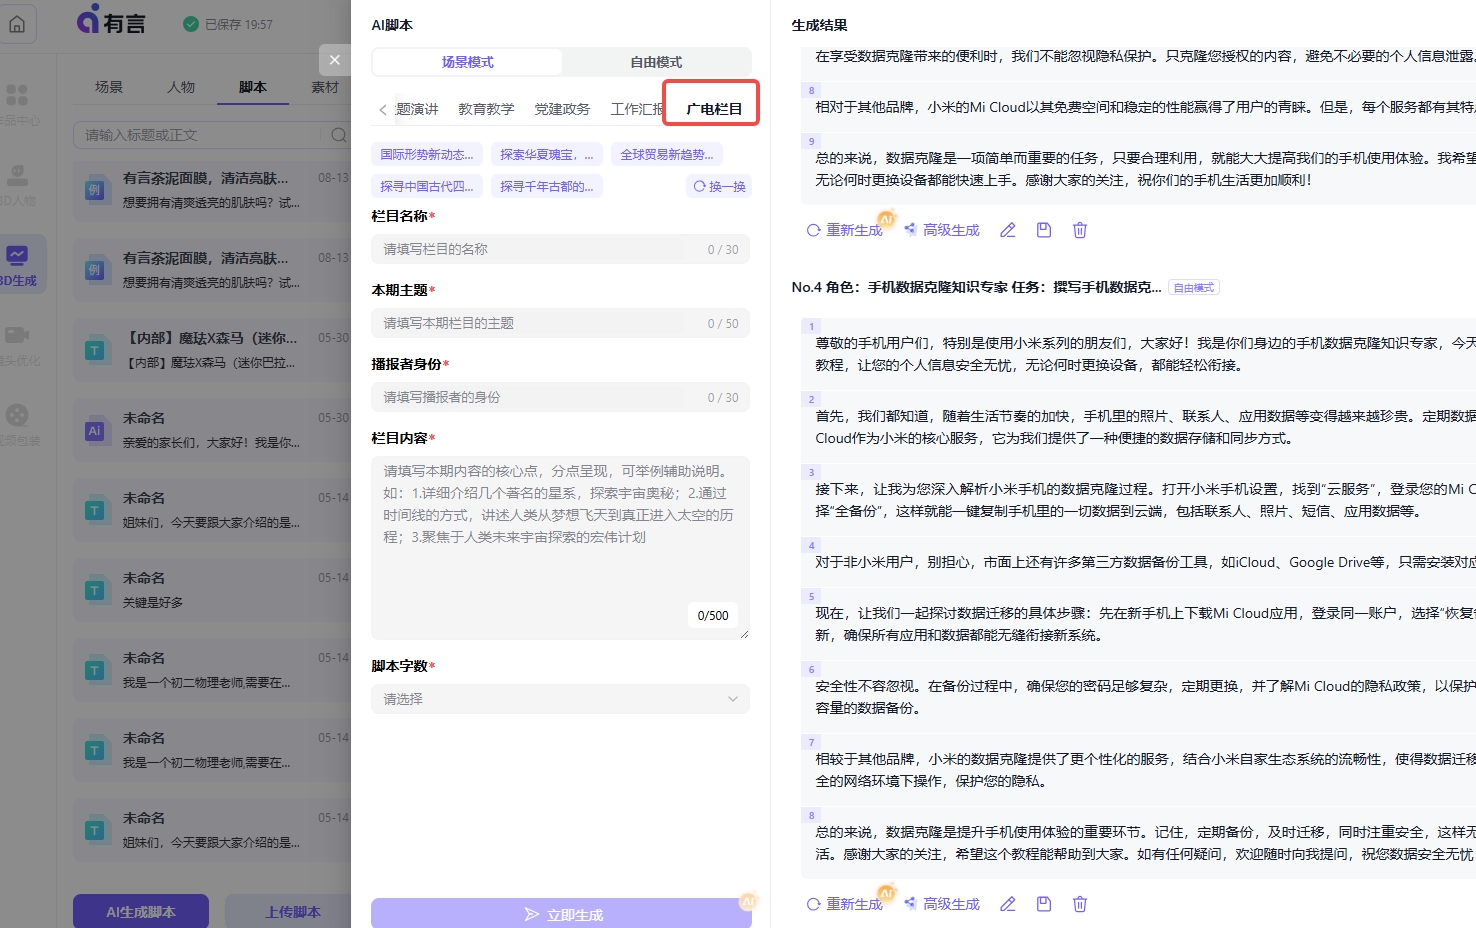Pick the 探寻中国古代四 example tag

(427, 186)
